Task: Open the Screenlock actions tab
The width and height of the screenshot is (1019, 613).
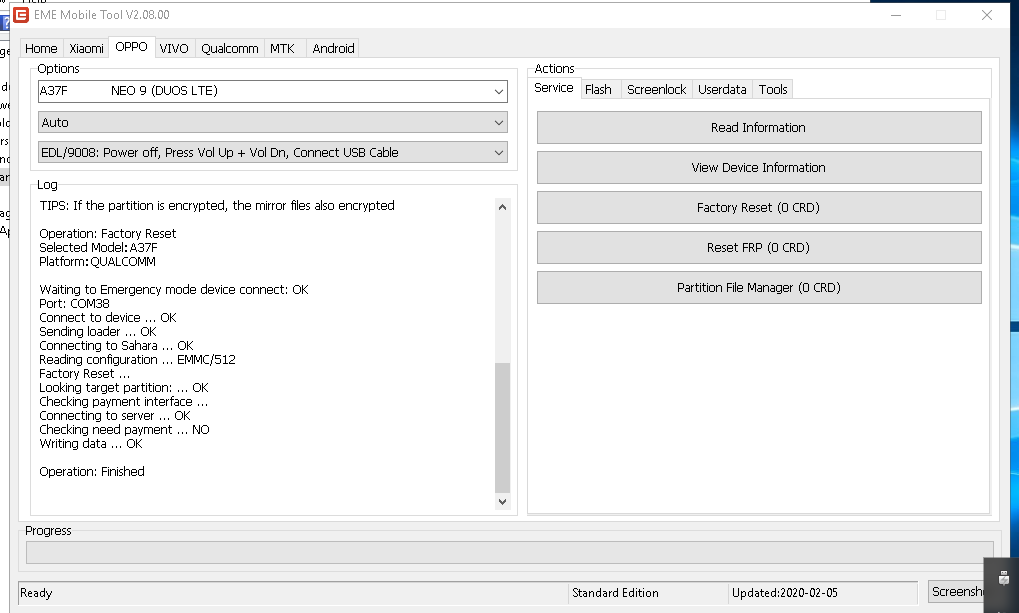Action: tap(656, 90)
